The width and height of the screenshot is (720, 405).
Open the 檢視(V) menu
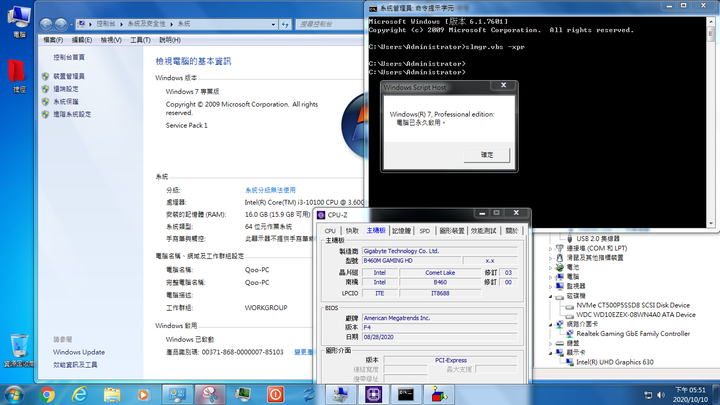111,40
